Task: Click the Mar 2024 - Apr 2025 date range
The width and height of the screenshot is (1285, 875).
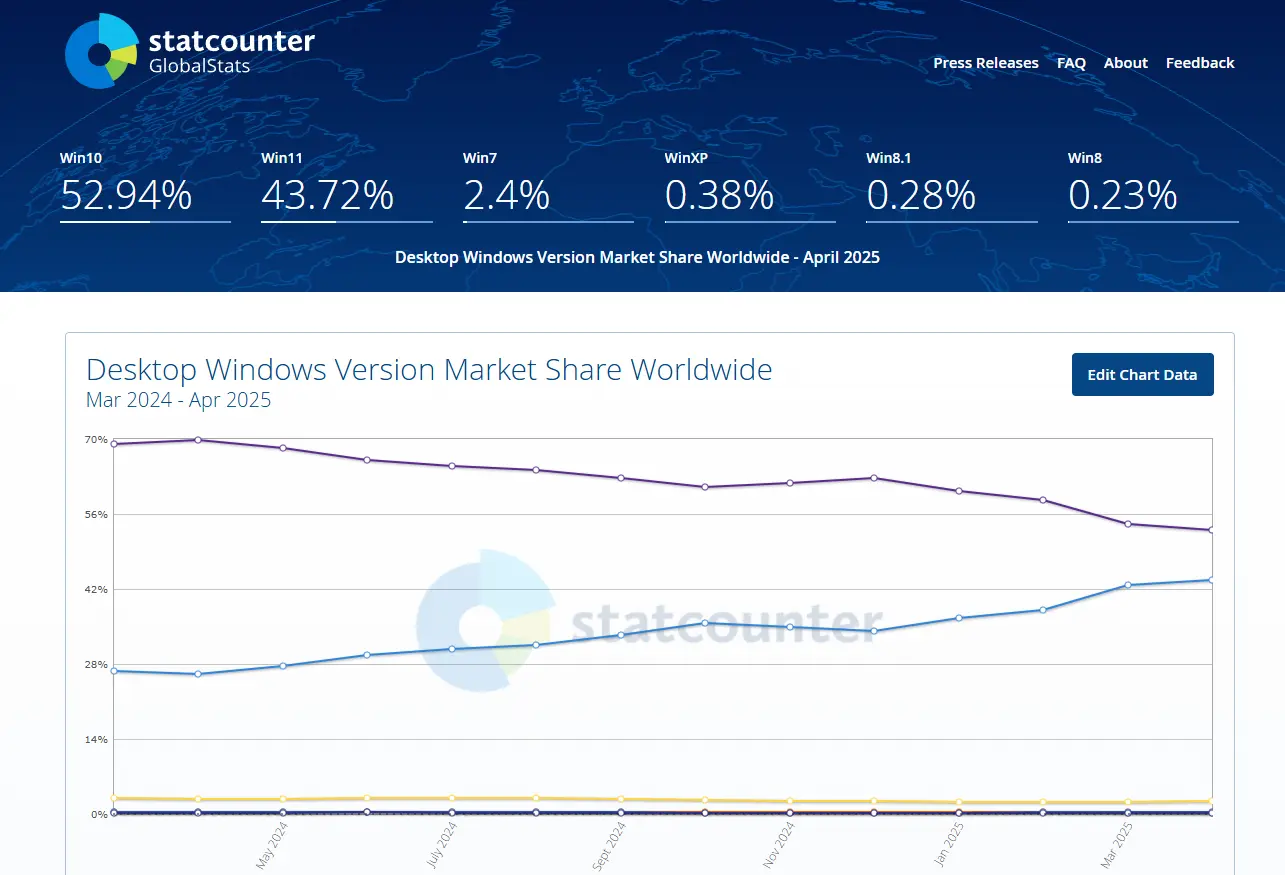Action: click(179, 400)
